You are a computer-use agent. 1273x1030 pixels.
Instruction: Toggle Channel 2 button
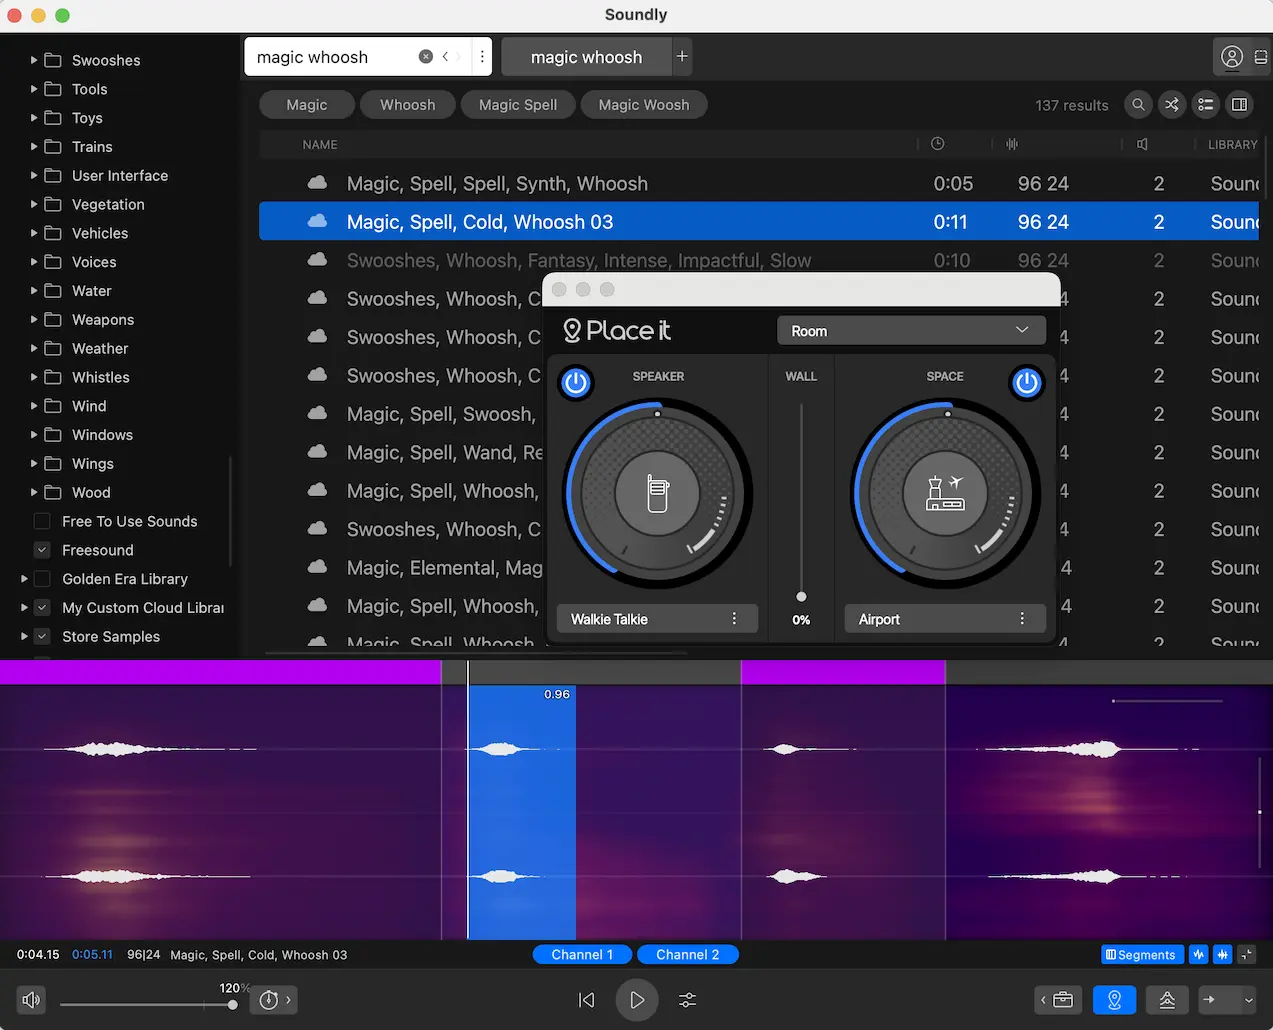[x=688, y=955]
